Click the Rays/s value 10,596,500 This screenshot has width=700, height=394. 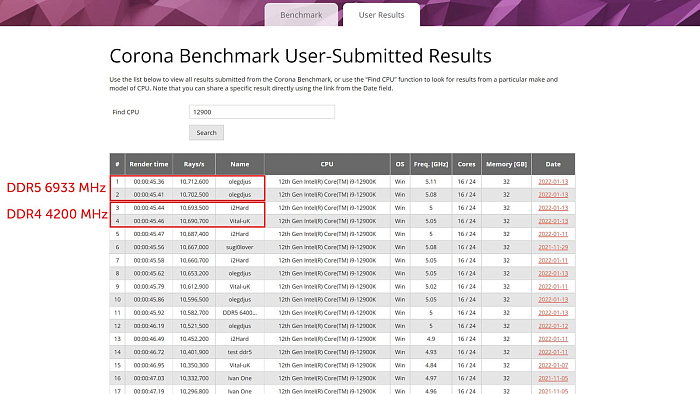pyautogui.click(x=194, y=299)
